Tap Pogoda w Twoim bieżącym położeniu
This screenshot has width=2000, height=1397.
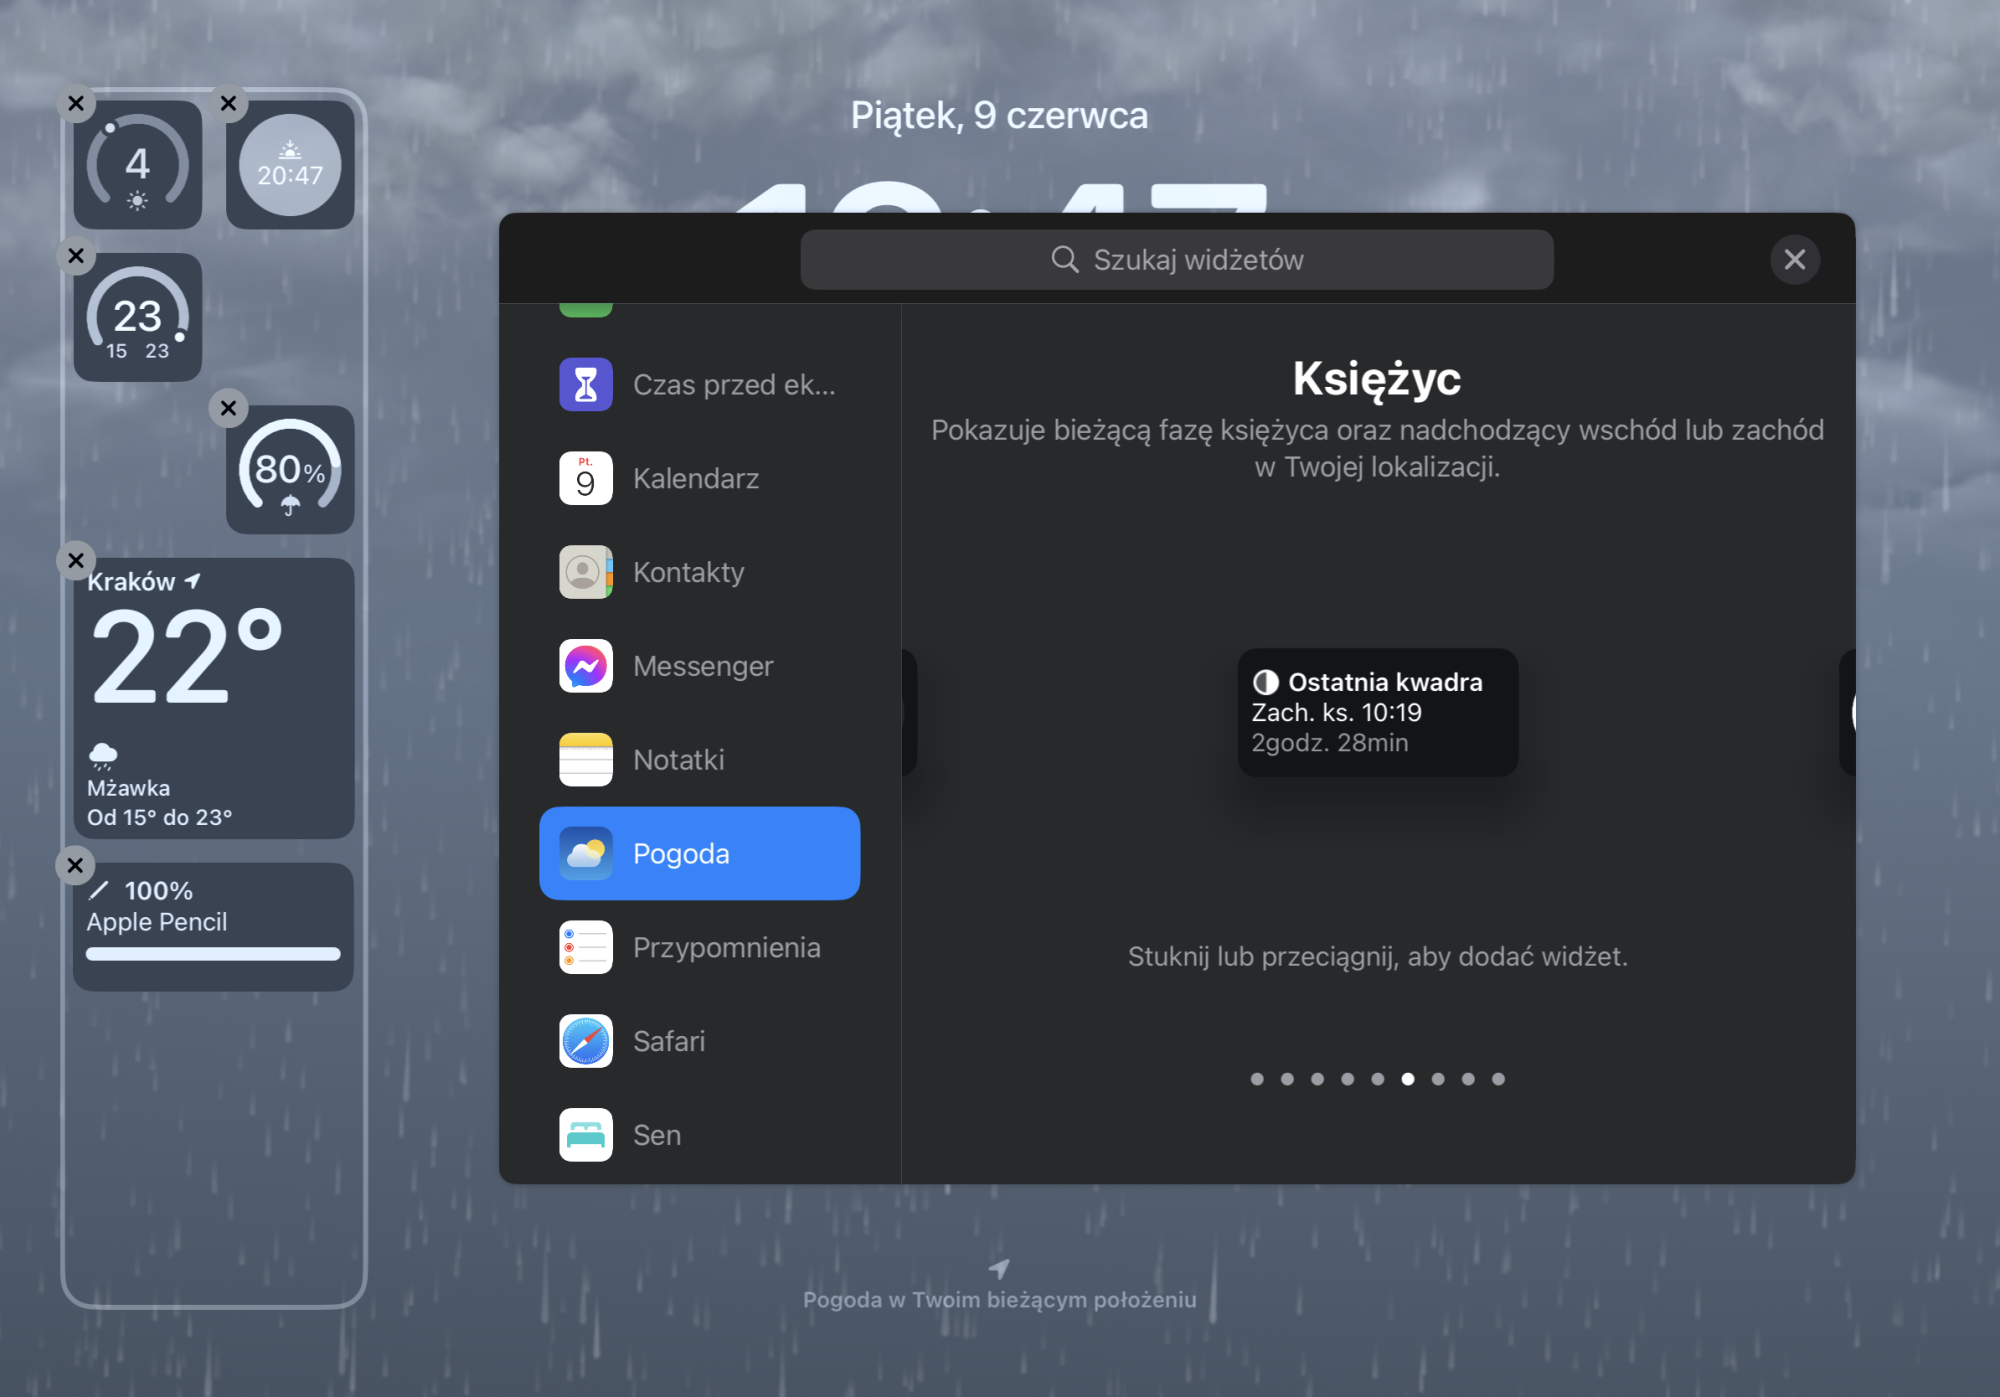tap(999, 1299)
